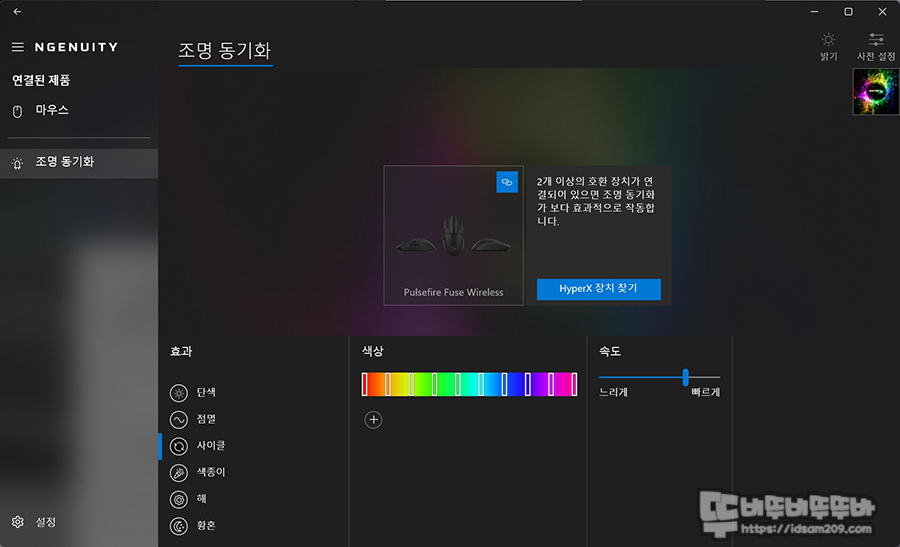Minimize the NGENUITY window
Image resolution: width=900 pixels, height=547 pixels.
[814, 11]
